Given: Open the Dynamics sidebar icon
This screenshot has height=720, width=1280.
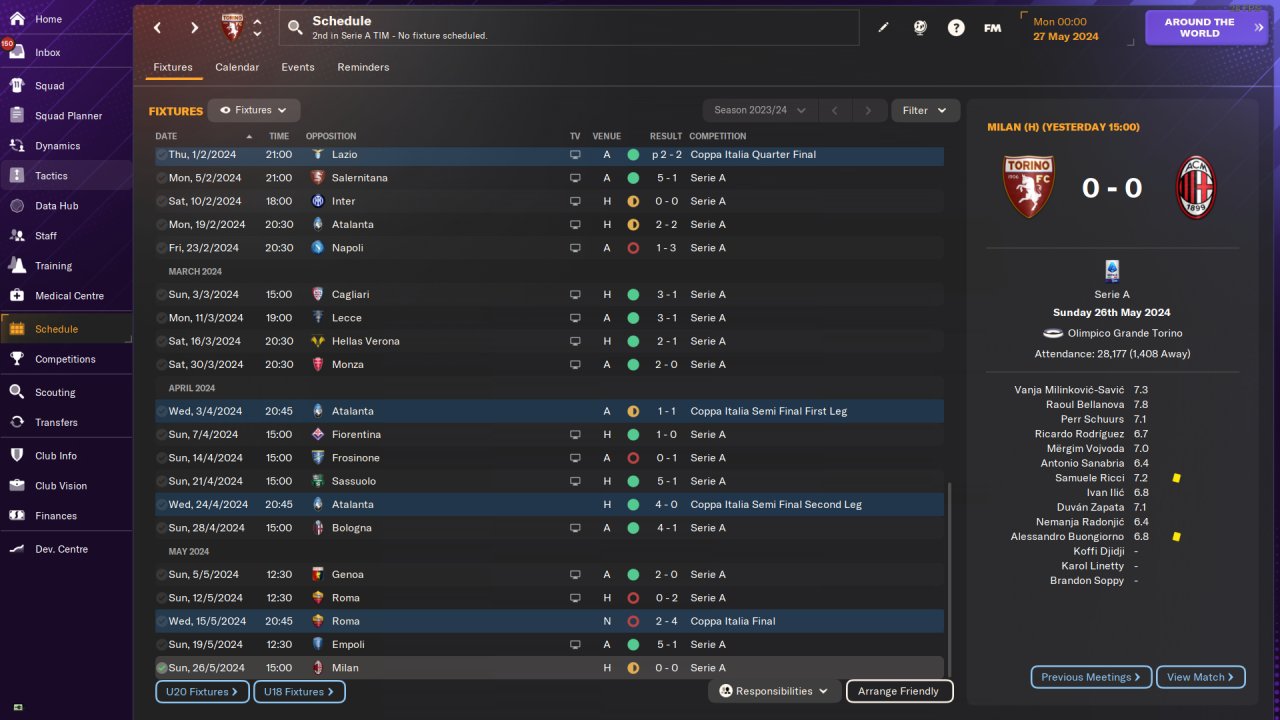Looking at the screenshot, I should [x=17, y=146].
